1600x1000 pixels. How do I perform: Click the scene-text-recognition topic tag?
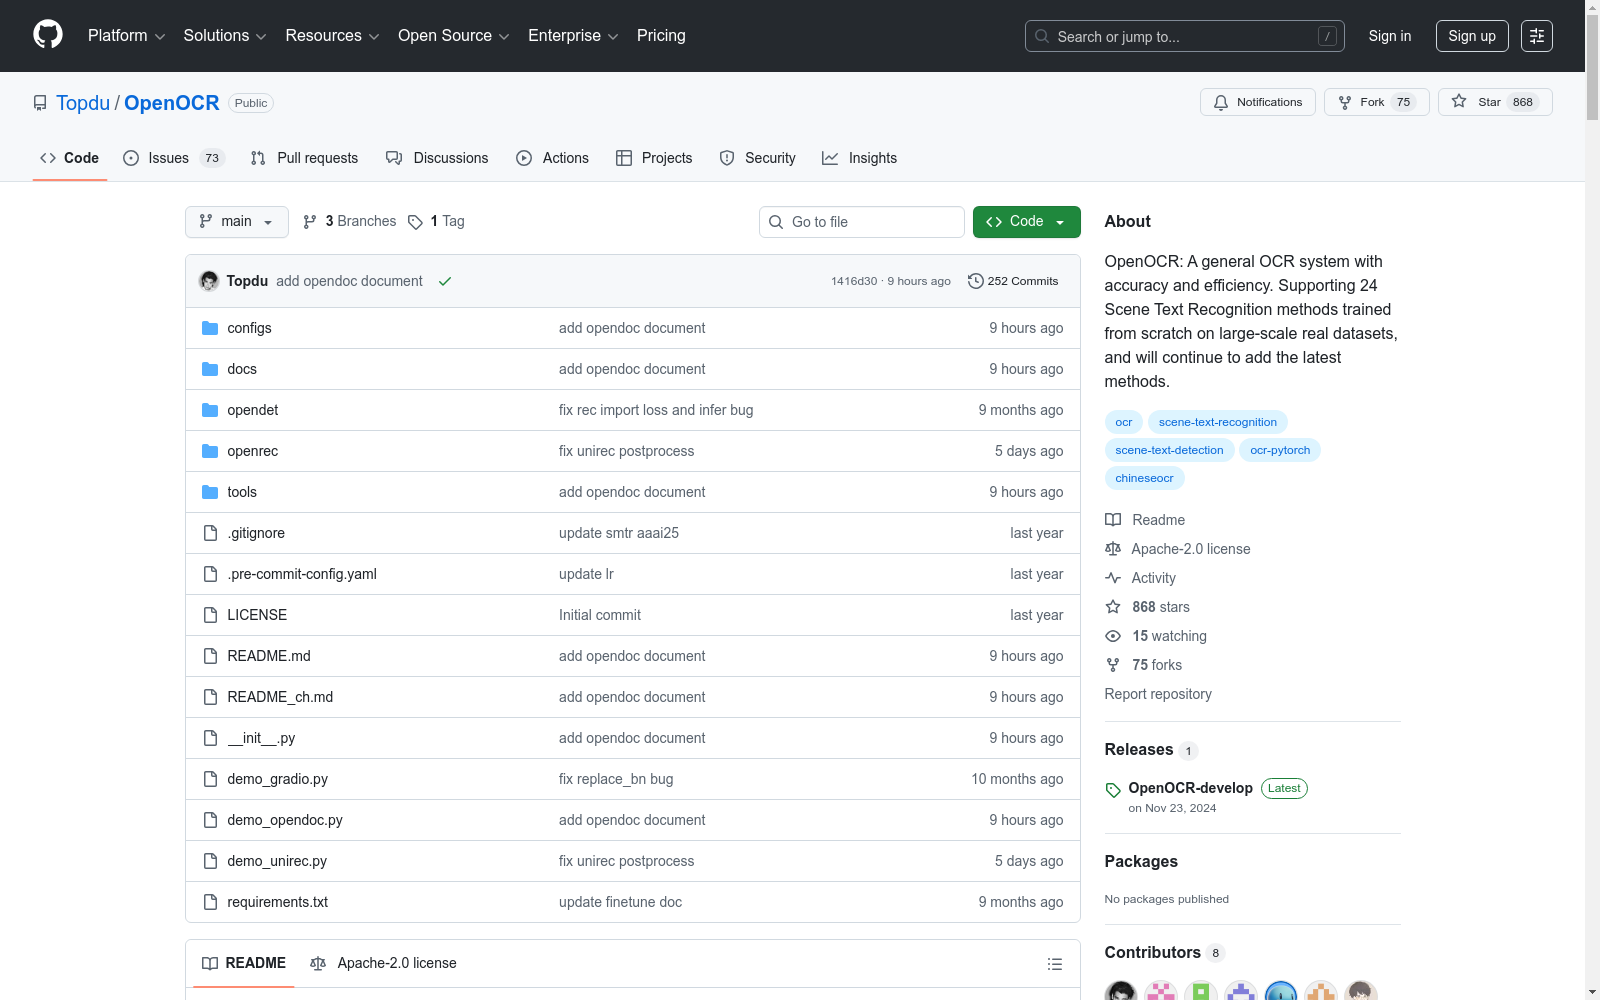(1218, 422)
